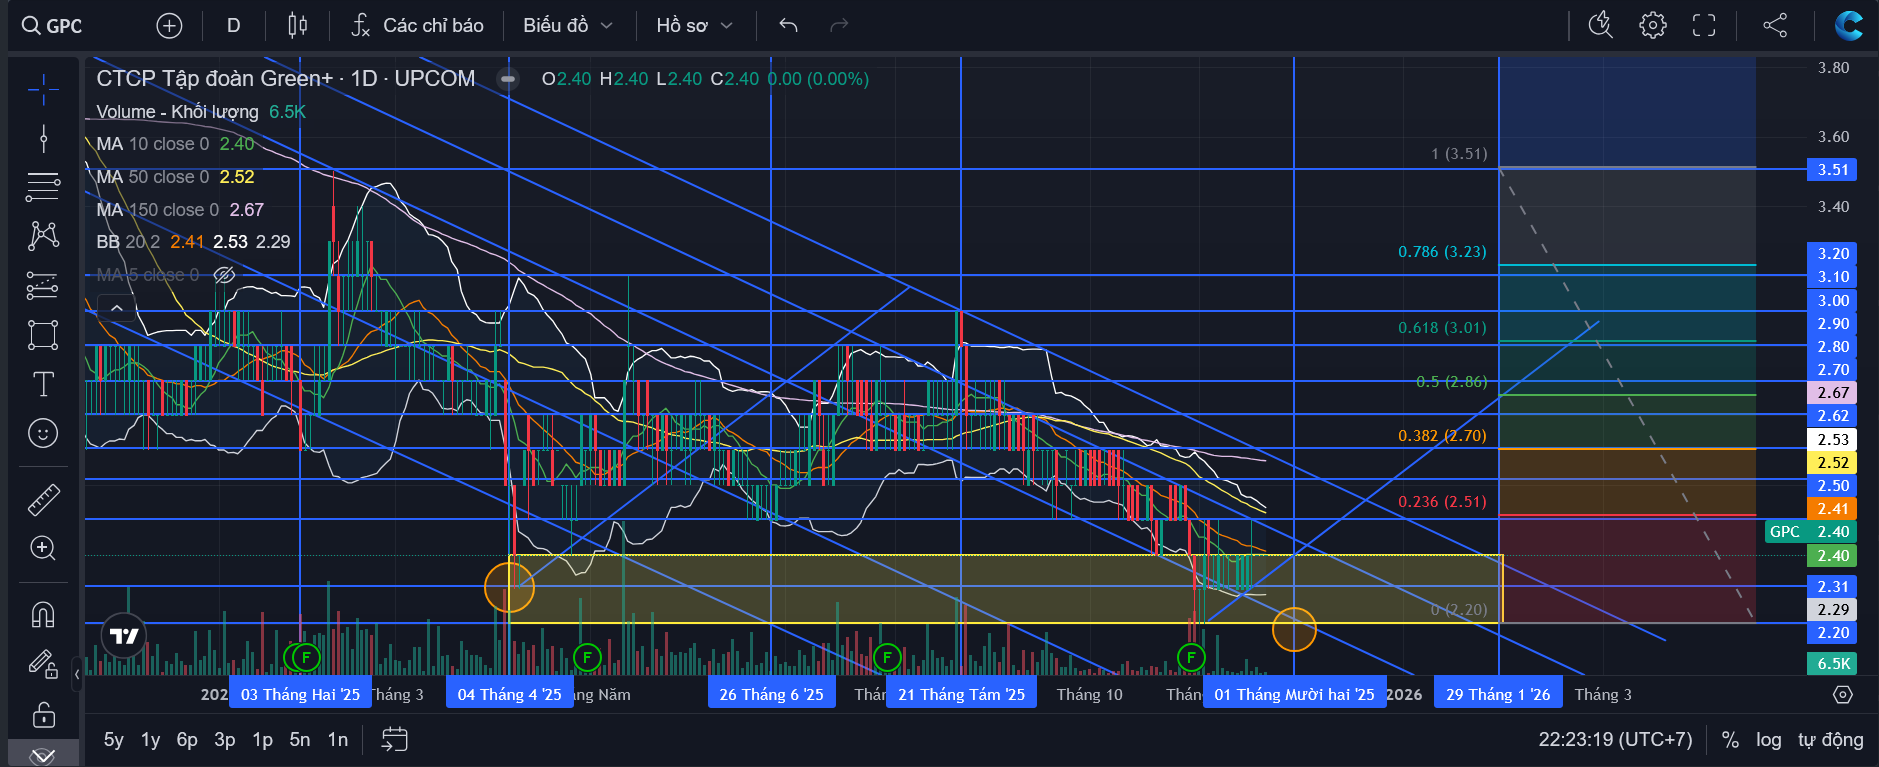Select the forecasting and measurement tool
The height and width of the screenshot is (767, 1879).
tap(43, 286)
